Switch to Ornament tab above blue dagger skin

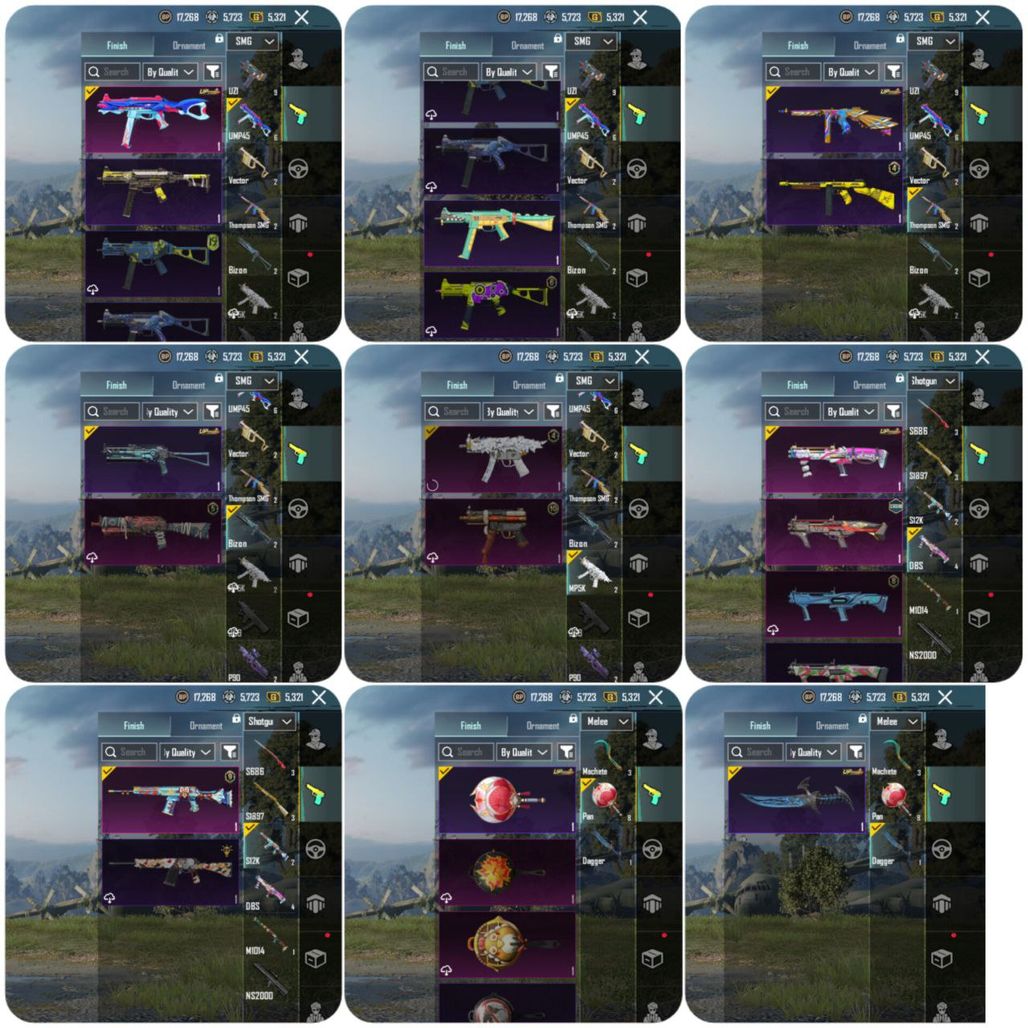pyautogui.click(x=832, y=725)
